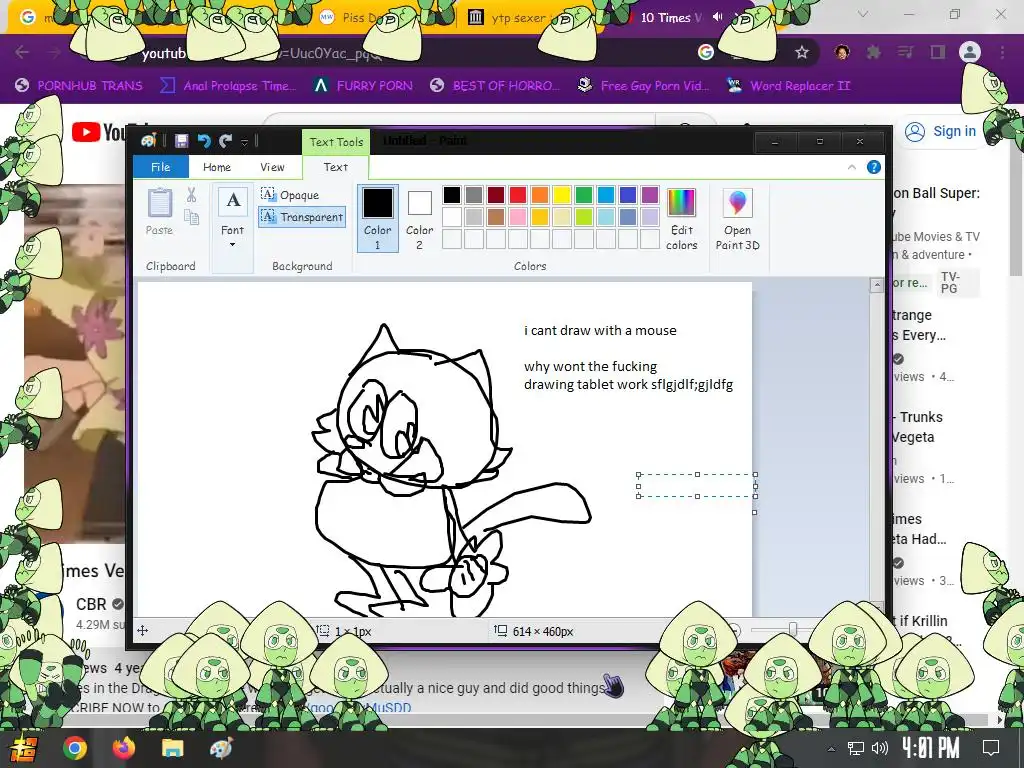Go back in Chrome browser
The image size is (1024, 768).
pyautogui.click(x=22, y=52)
